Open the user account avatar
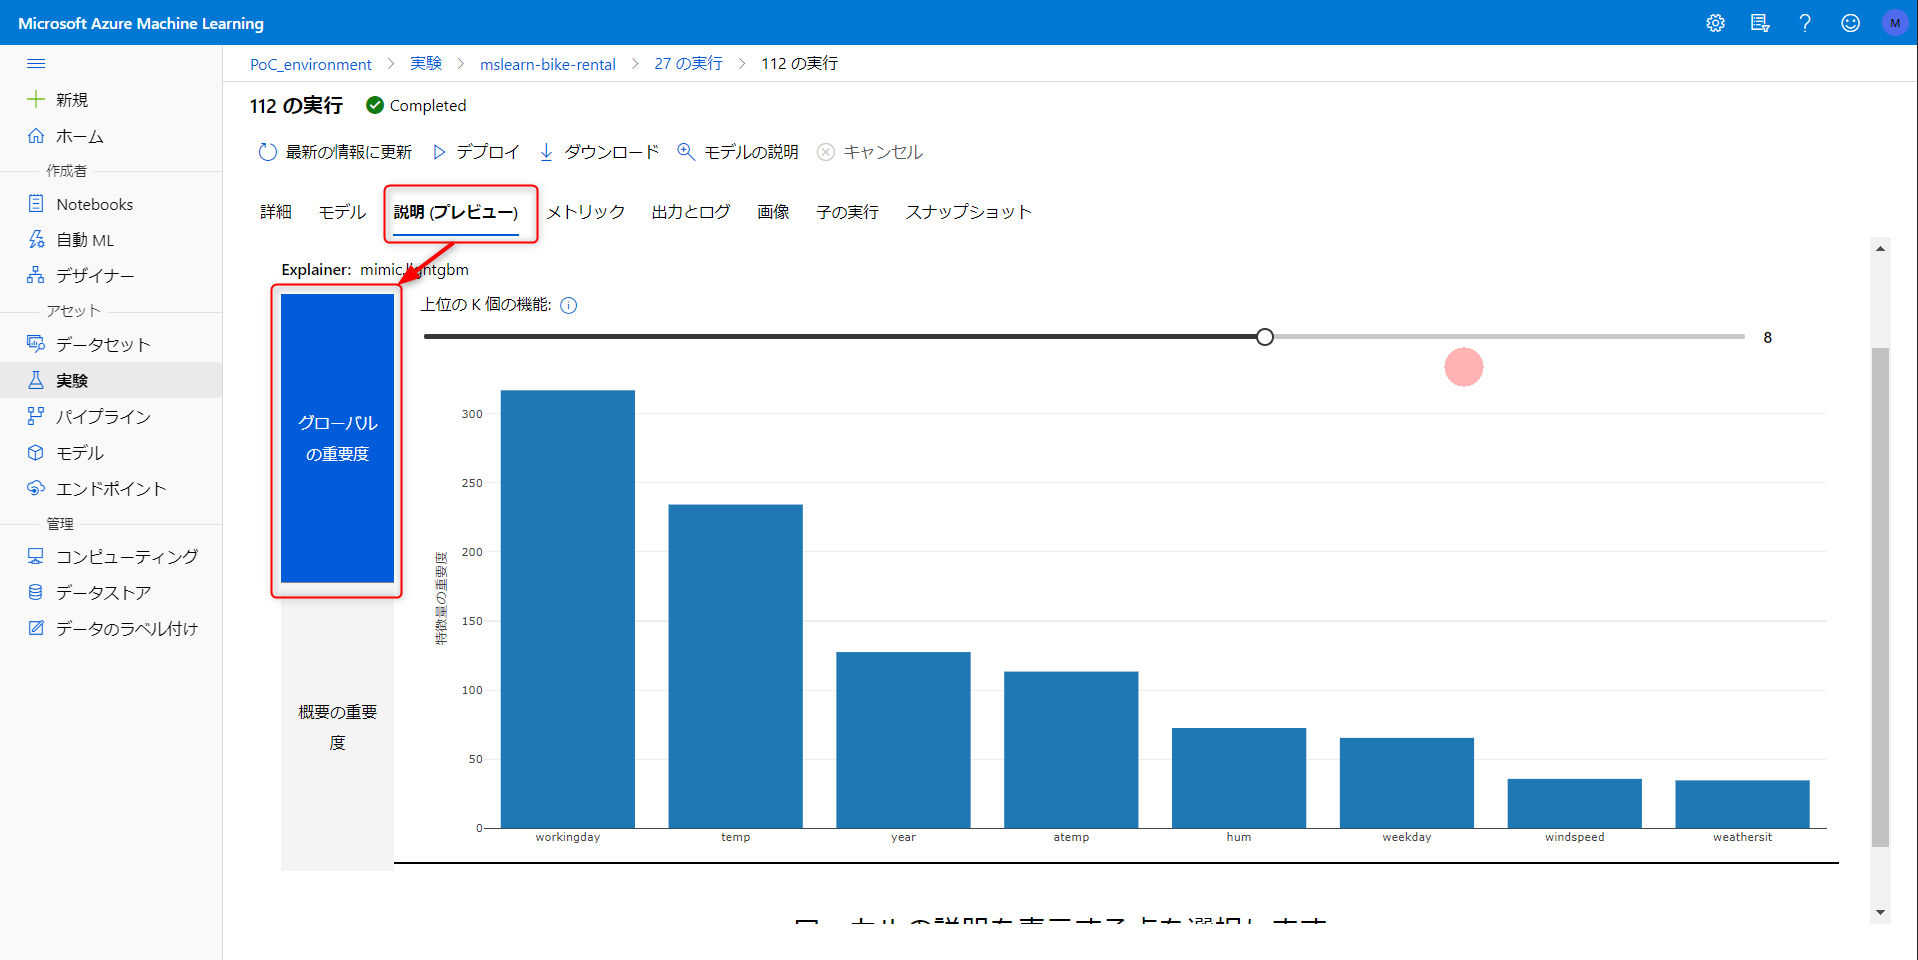This screenshot has width=1918, height=960. (1895, 23)
